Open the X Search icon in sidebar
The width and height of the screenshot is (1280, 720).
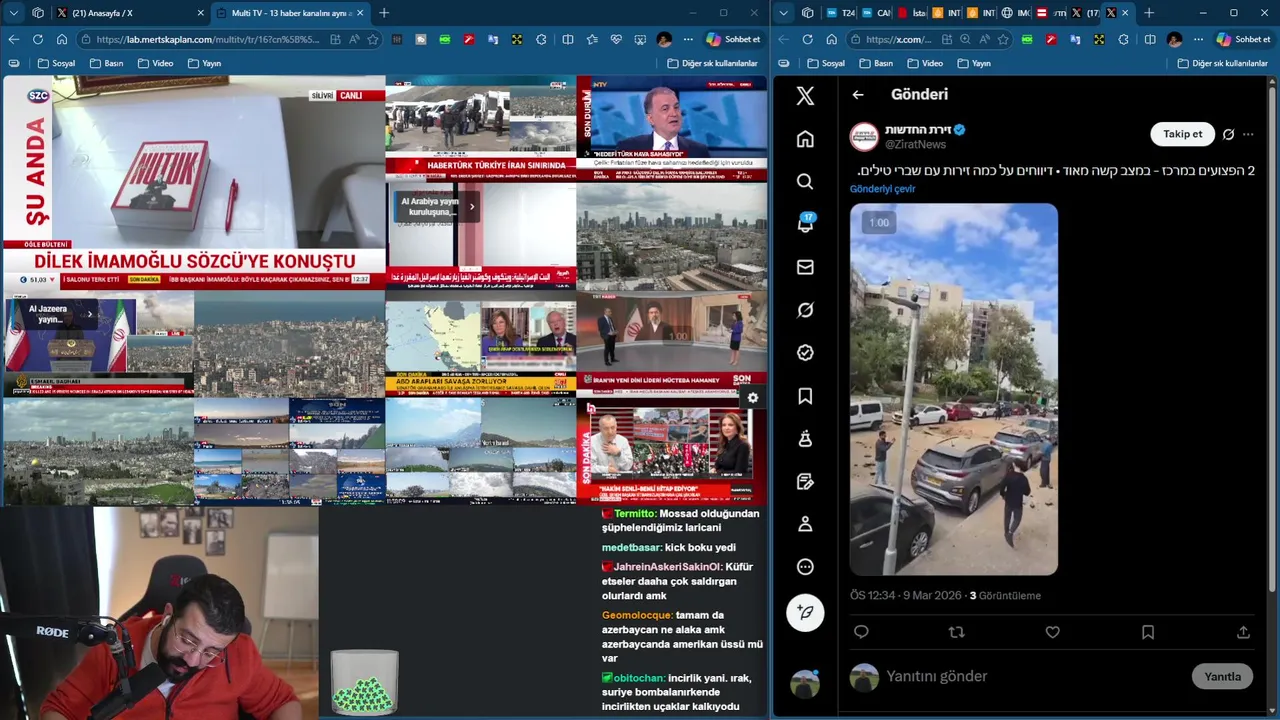(x=805, y=181)
